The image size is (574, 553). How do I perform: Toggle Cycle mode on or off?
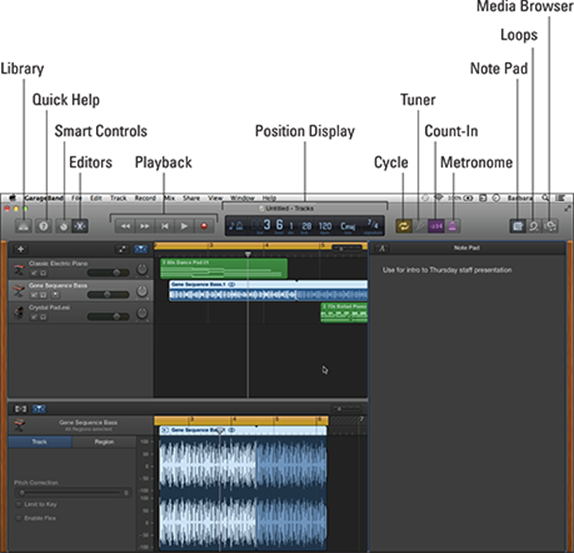click(x=404, y=226)
